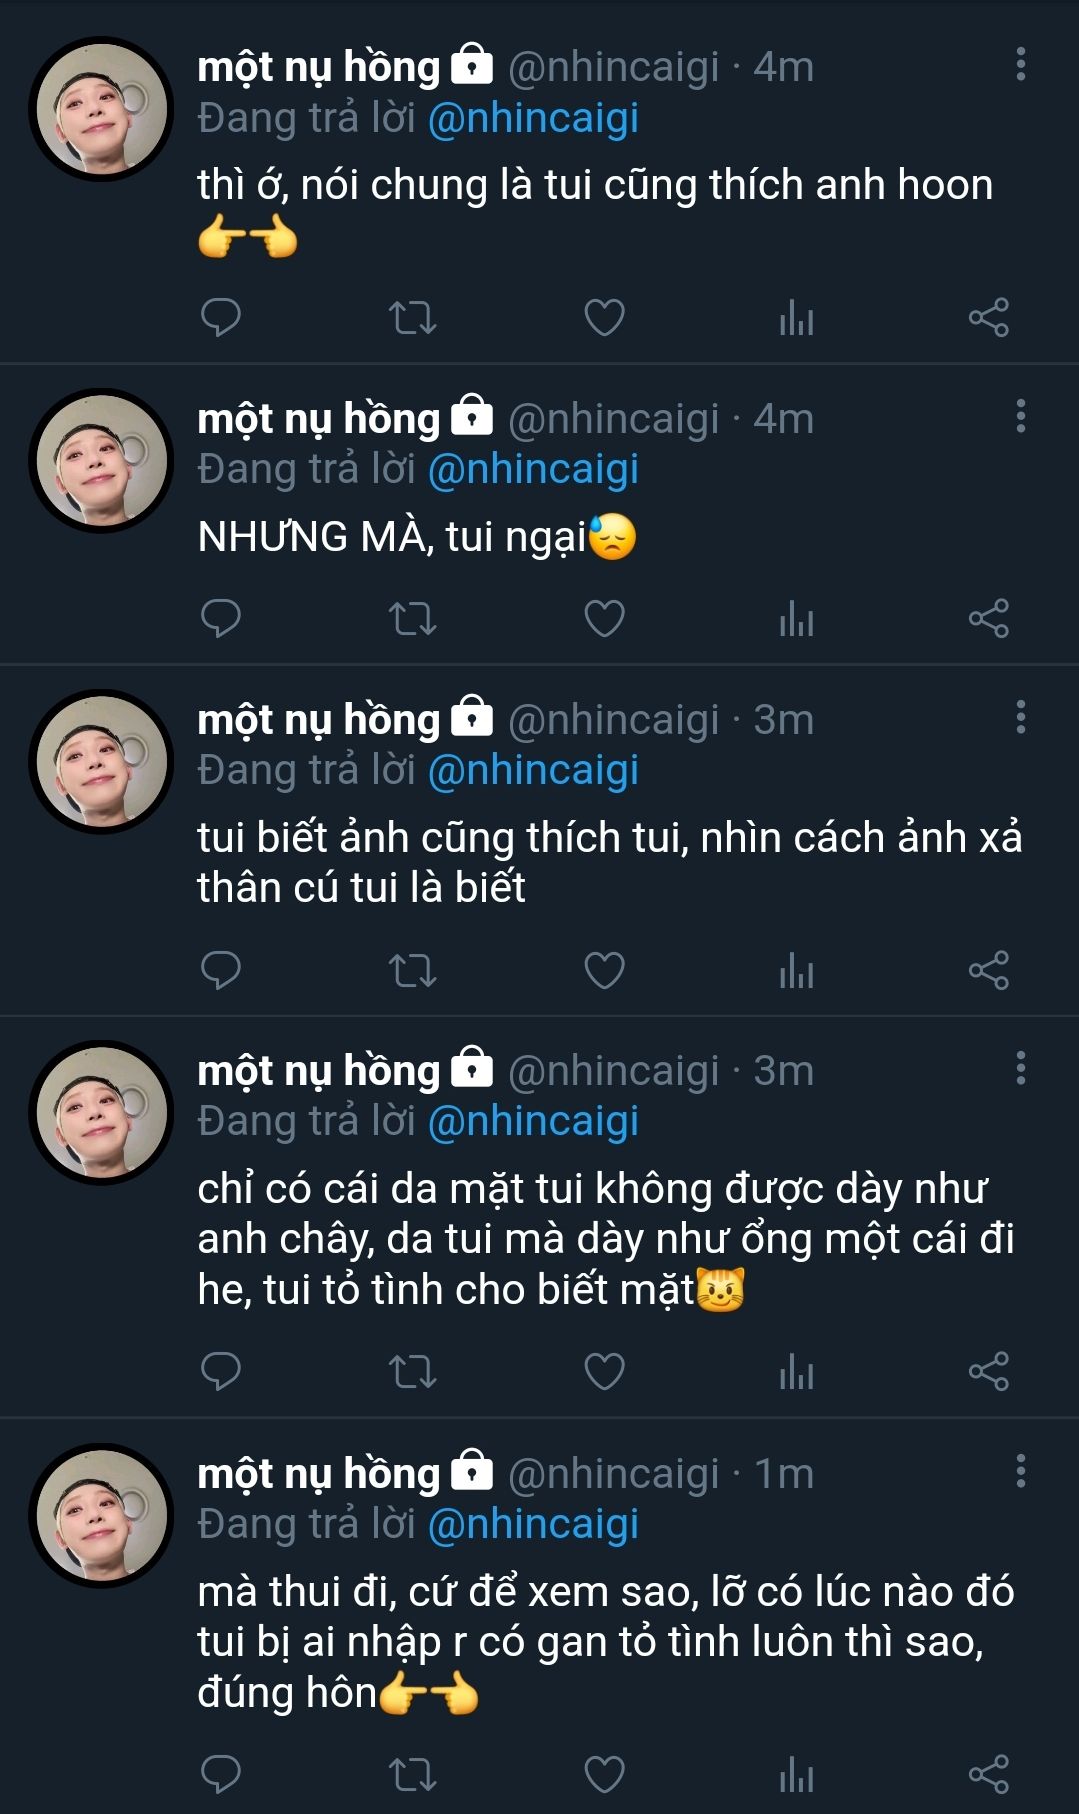
Task: Share the "thì ớ, nói chung" tweet
Action: (x=988, y=317)
